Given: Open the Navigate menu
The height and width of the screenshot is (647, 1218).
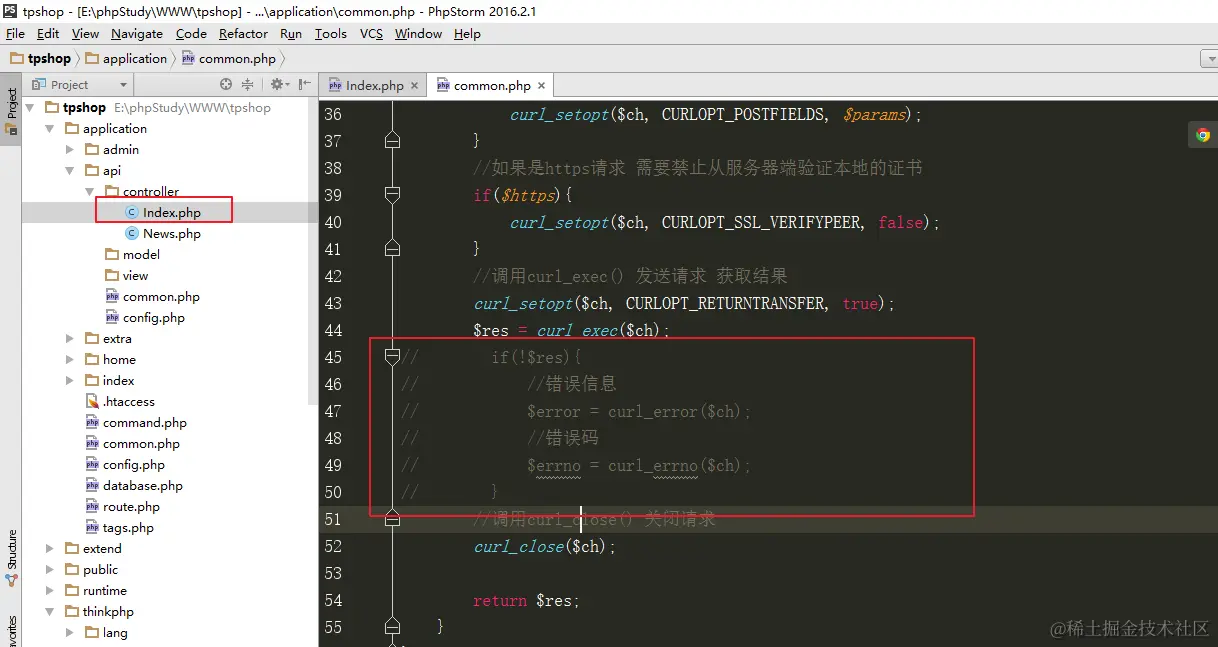Looking at the screenshot, I should coord(137,33).
